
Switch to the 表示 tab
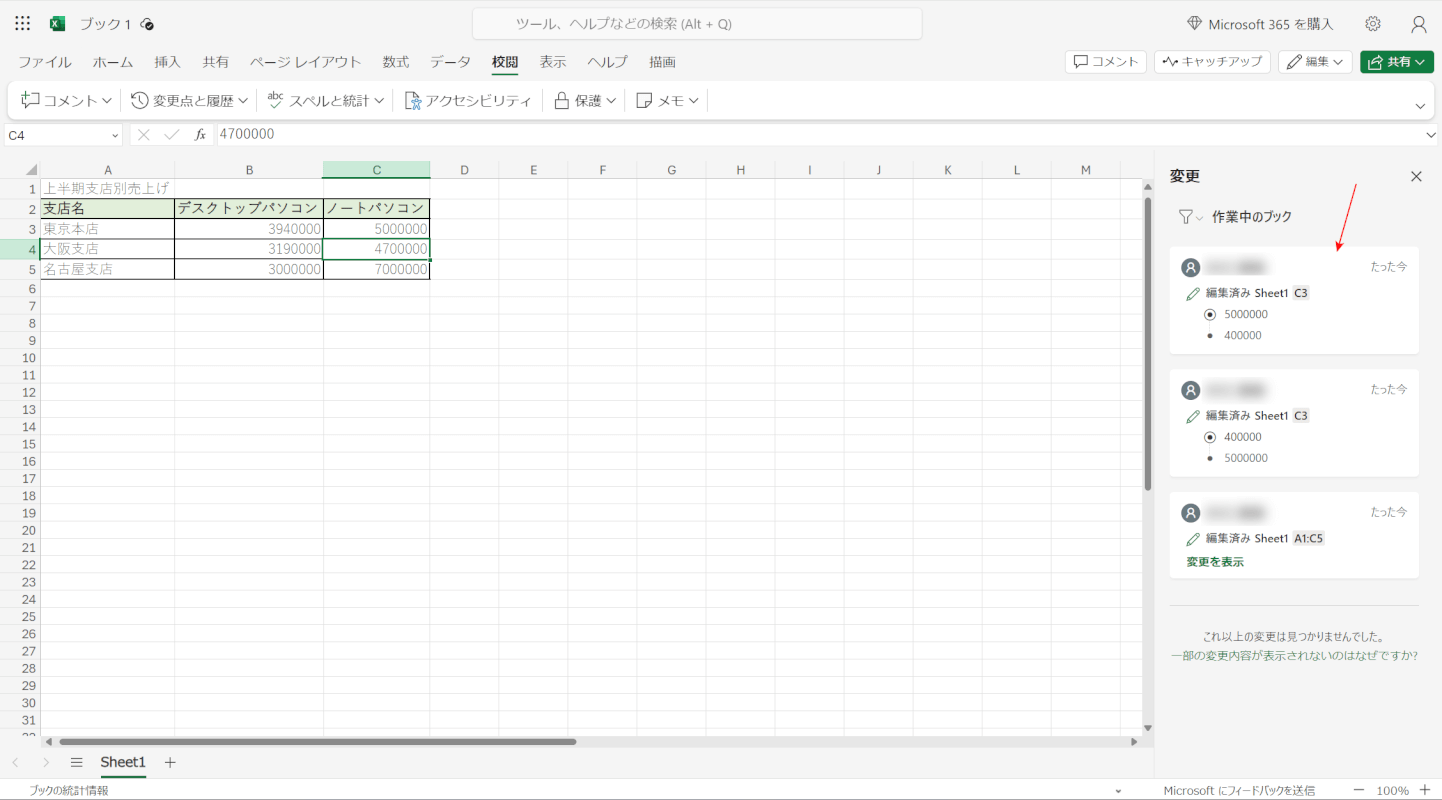553,62
